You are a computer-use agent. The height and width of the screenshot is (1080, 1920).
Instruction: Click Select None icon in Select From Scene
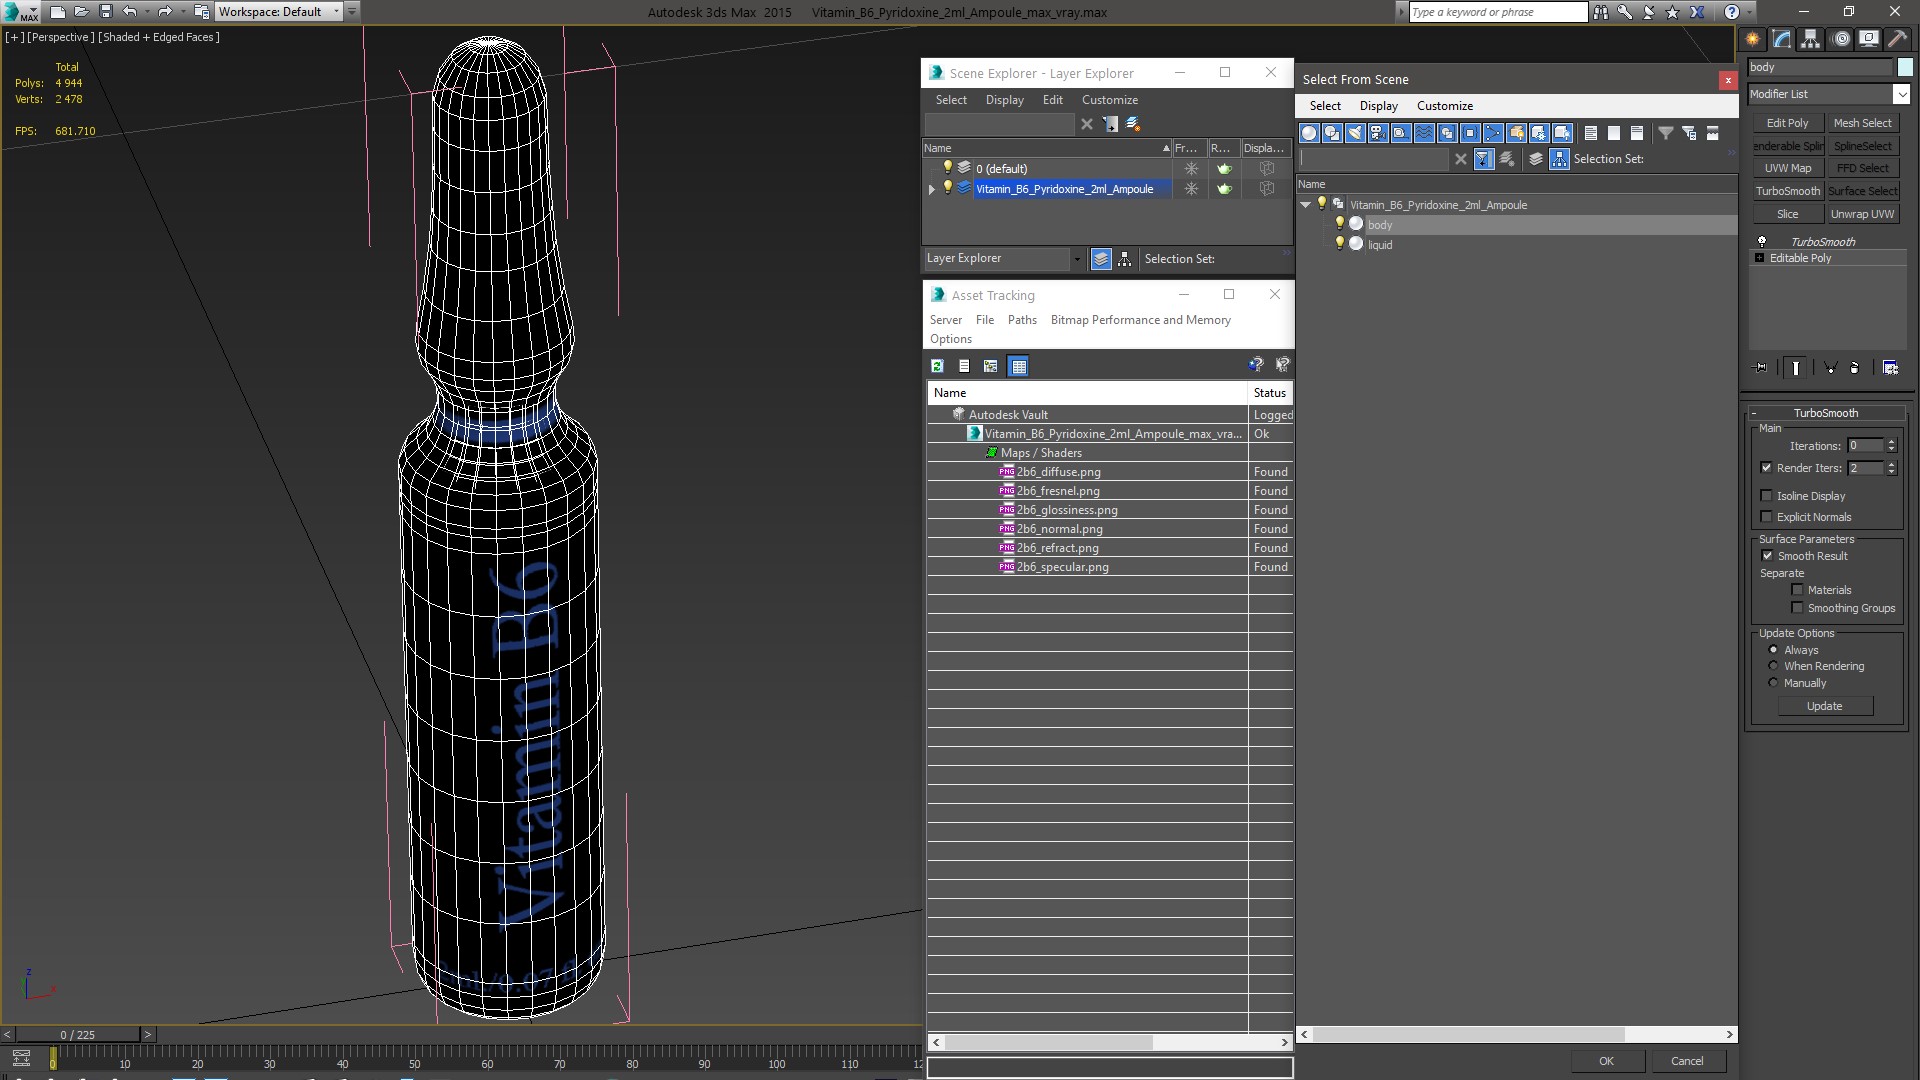coord(1614,133)
